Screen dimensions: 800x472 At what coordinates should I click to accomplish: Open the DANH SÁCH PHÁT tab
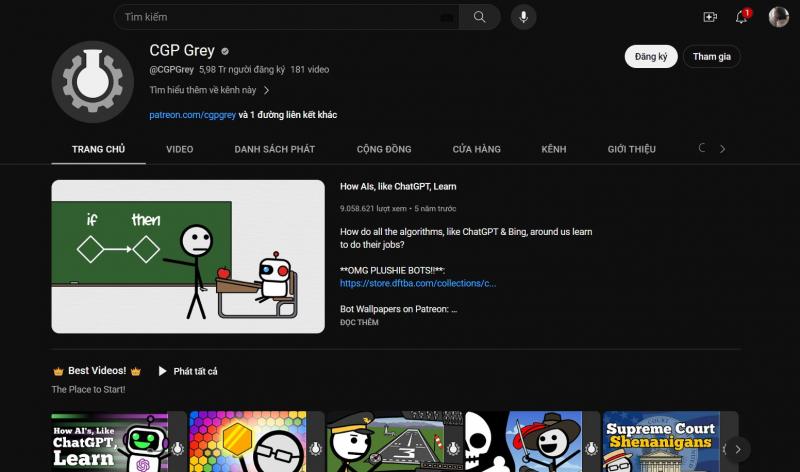point(274,150)
